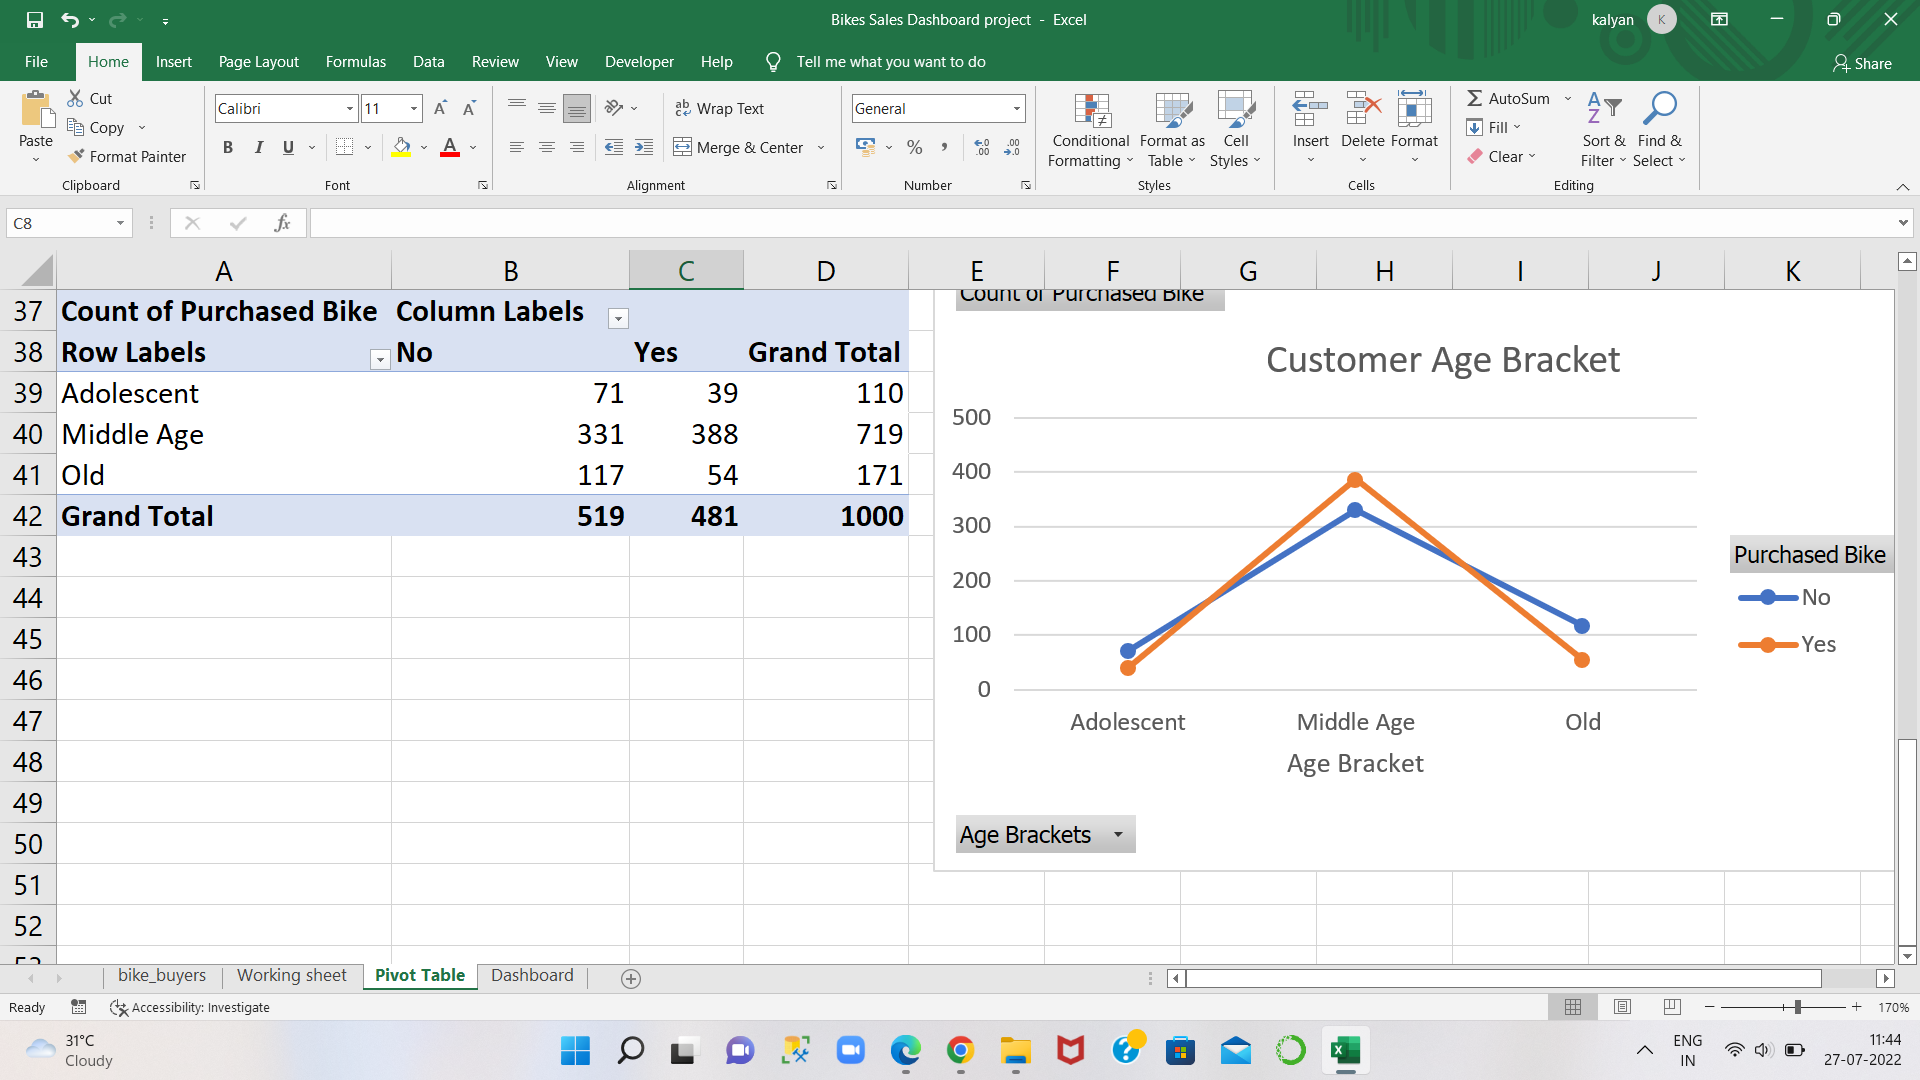Click inside the formula bar
Viewport: 1920px width, 1080px height.
click(x=800, y=222)
